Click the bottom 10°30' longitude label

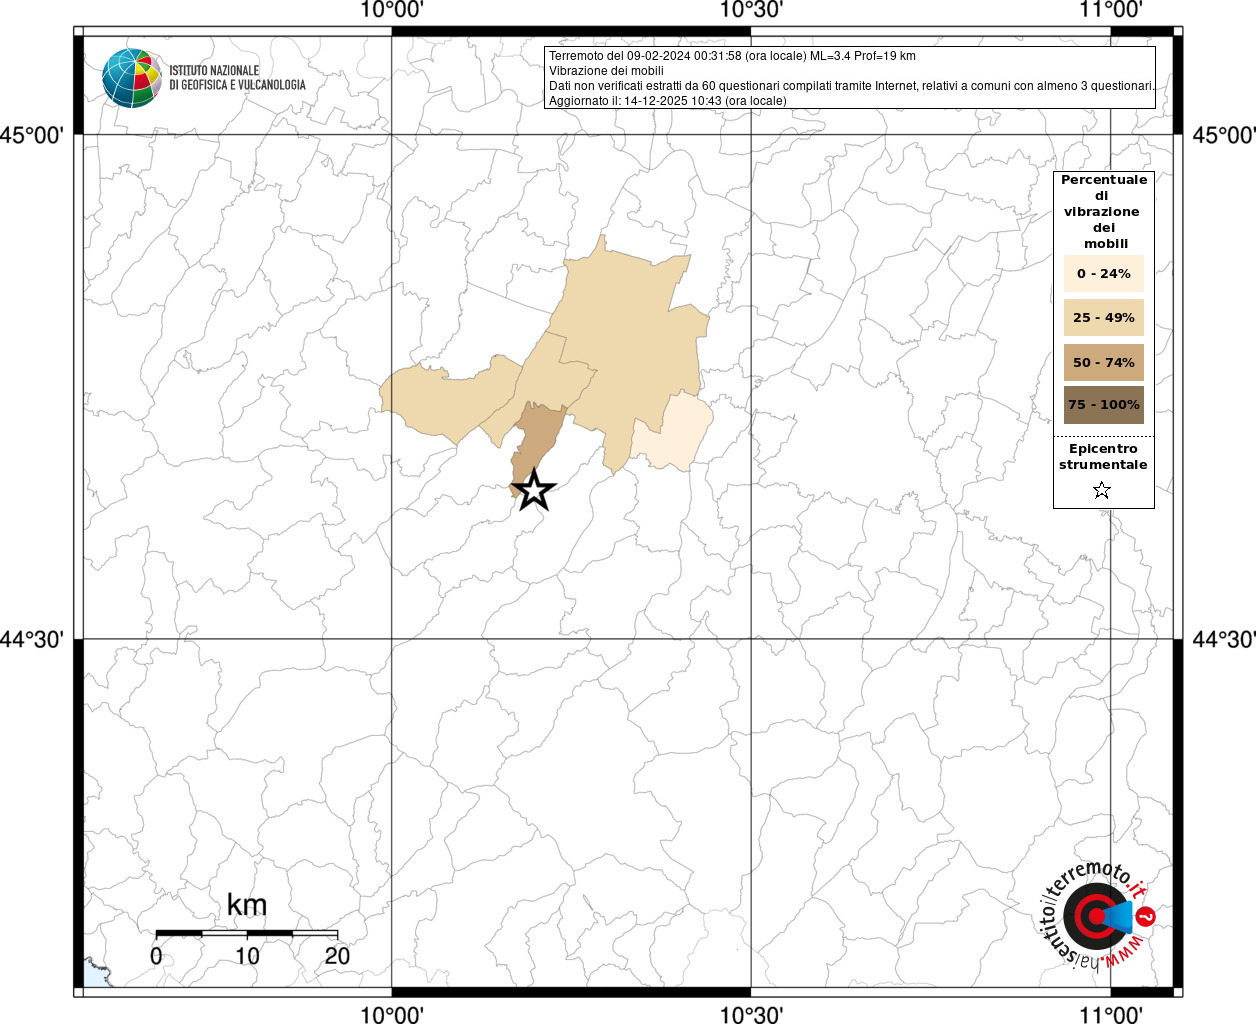pyautogui.click(x=751, y=1014)
